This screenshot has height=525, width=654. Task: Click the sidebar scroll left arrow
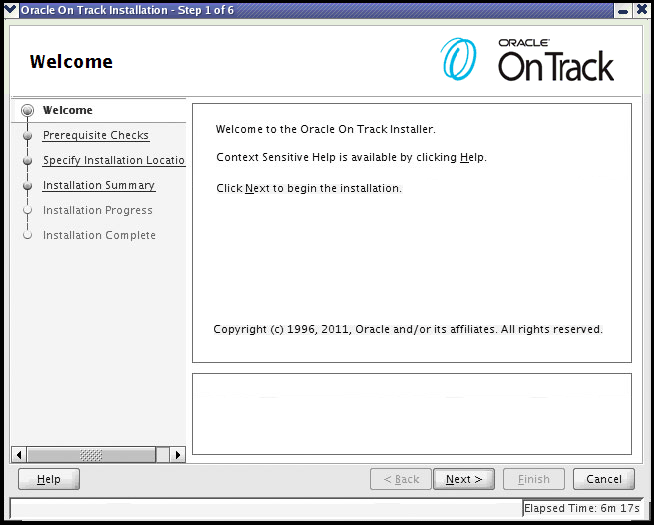point(19,455)
